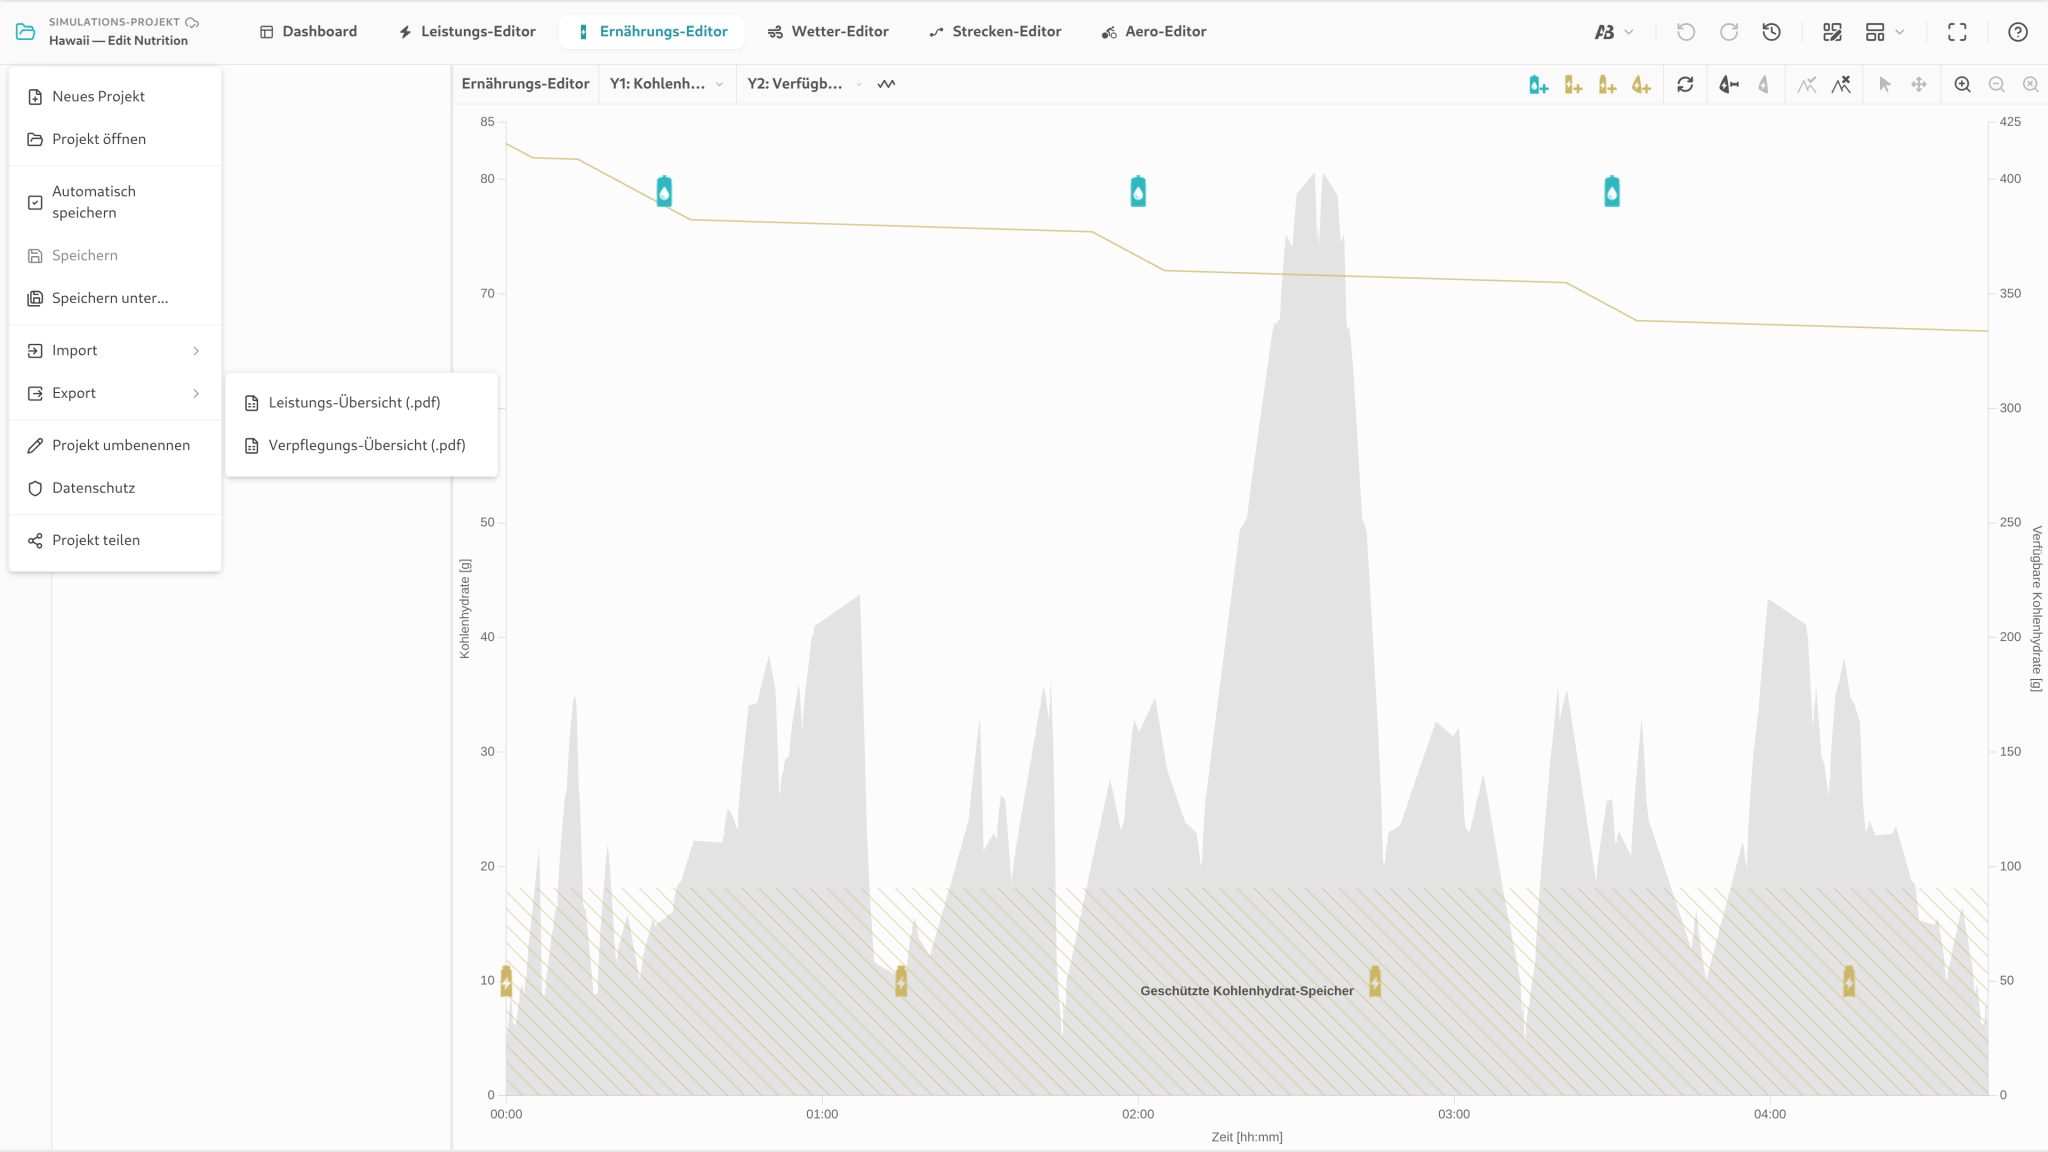Click the teal add drink bottle icon
Screen dimensions: 2048x1152
tap(1538, 85)
